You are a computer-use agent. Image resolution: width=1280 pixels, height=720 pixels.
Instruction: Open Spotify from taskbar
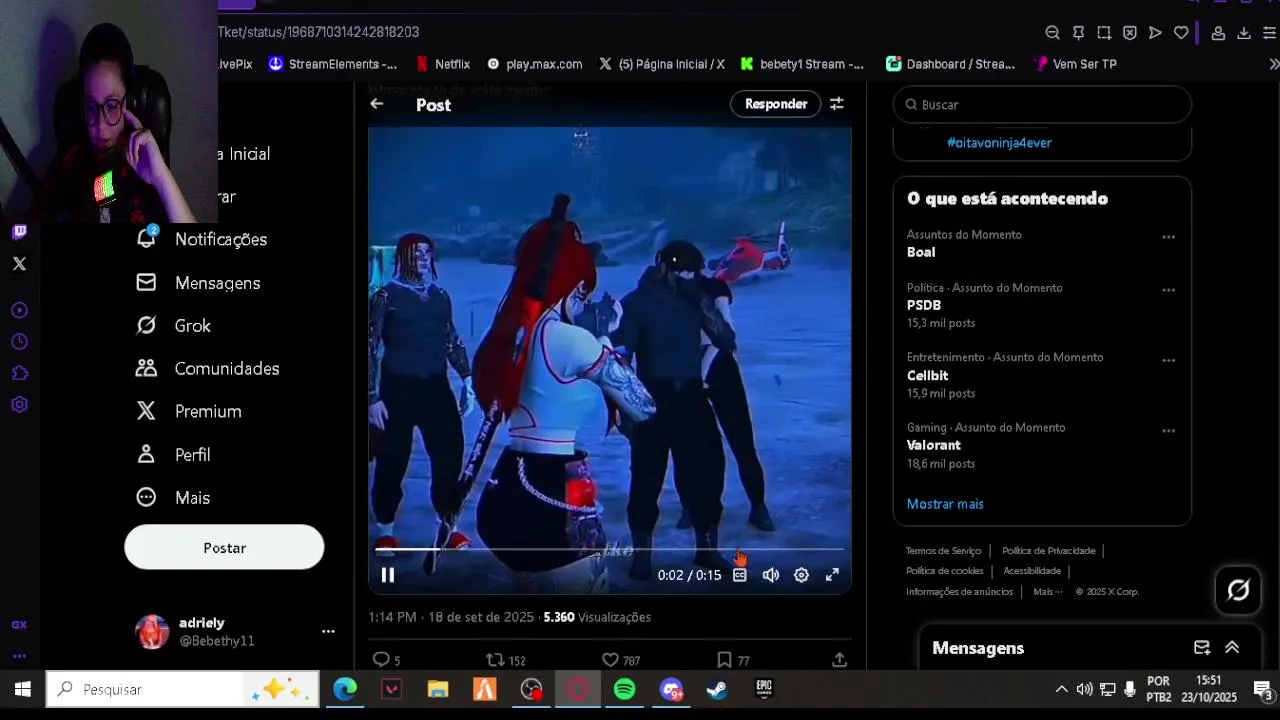click(624, 689)
